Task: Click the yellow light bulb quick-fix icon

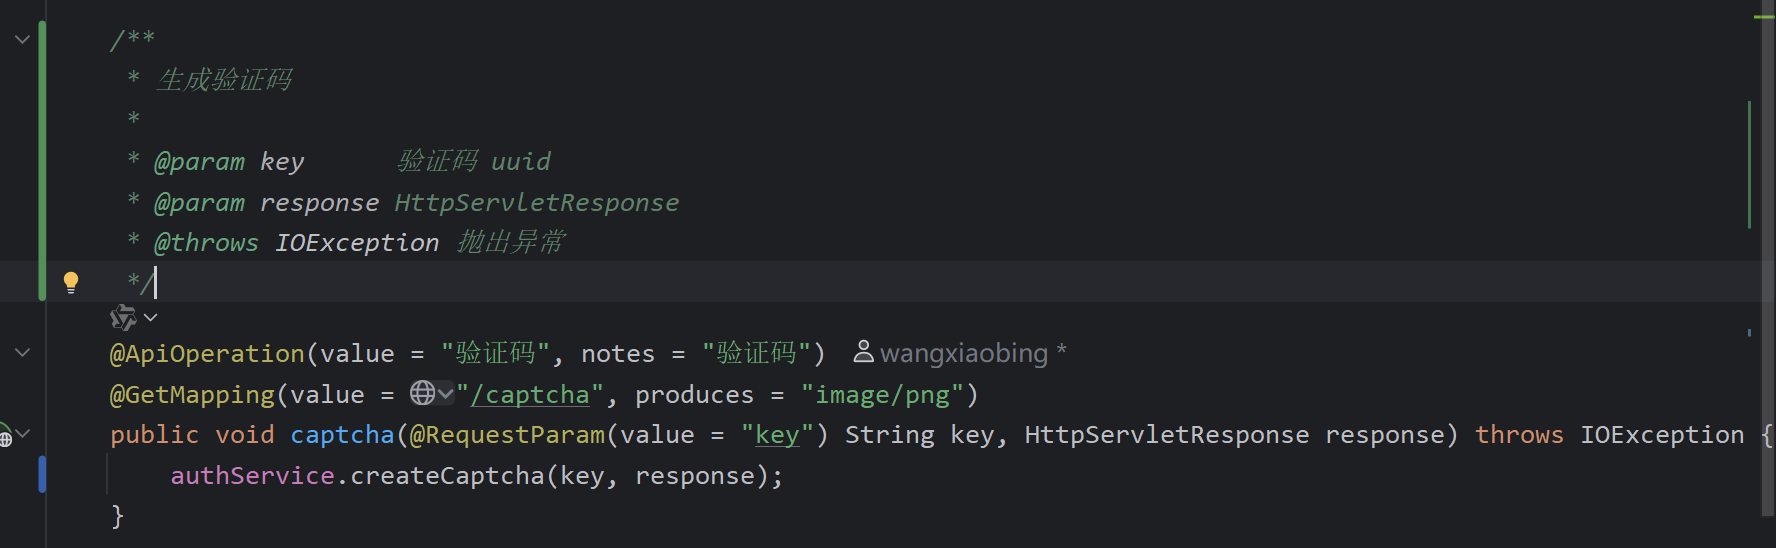Action: [71, 283]
